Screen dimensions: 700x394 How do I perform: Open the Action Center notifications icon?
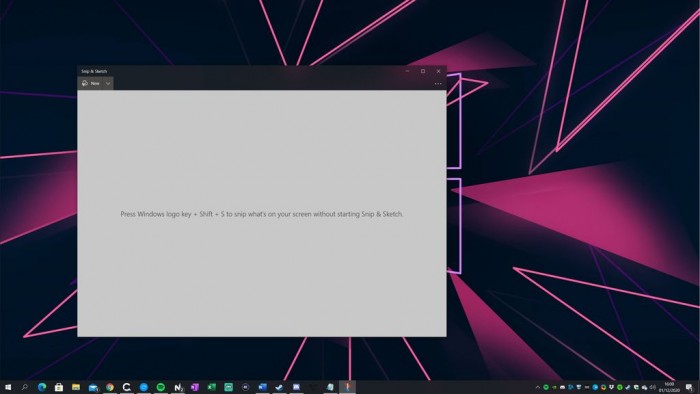690,387
